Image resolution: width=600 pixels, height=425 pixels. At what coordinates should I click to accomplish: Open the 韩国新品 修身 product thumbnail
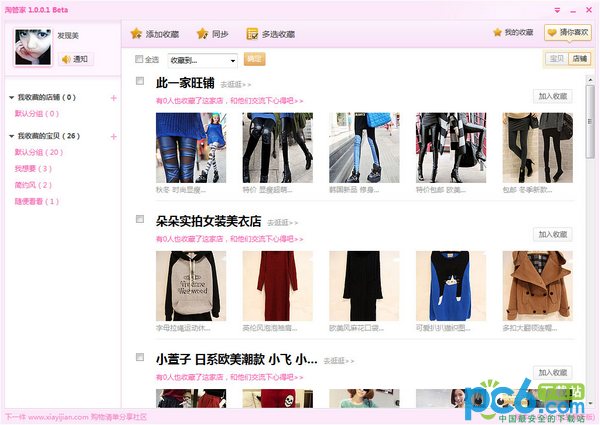[x=364, y=147]
